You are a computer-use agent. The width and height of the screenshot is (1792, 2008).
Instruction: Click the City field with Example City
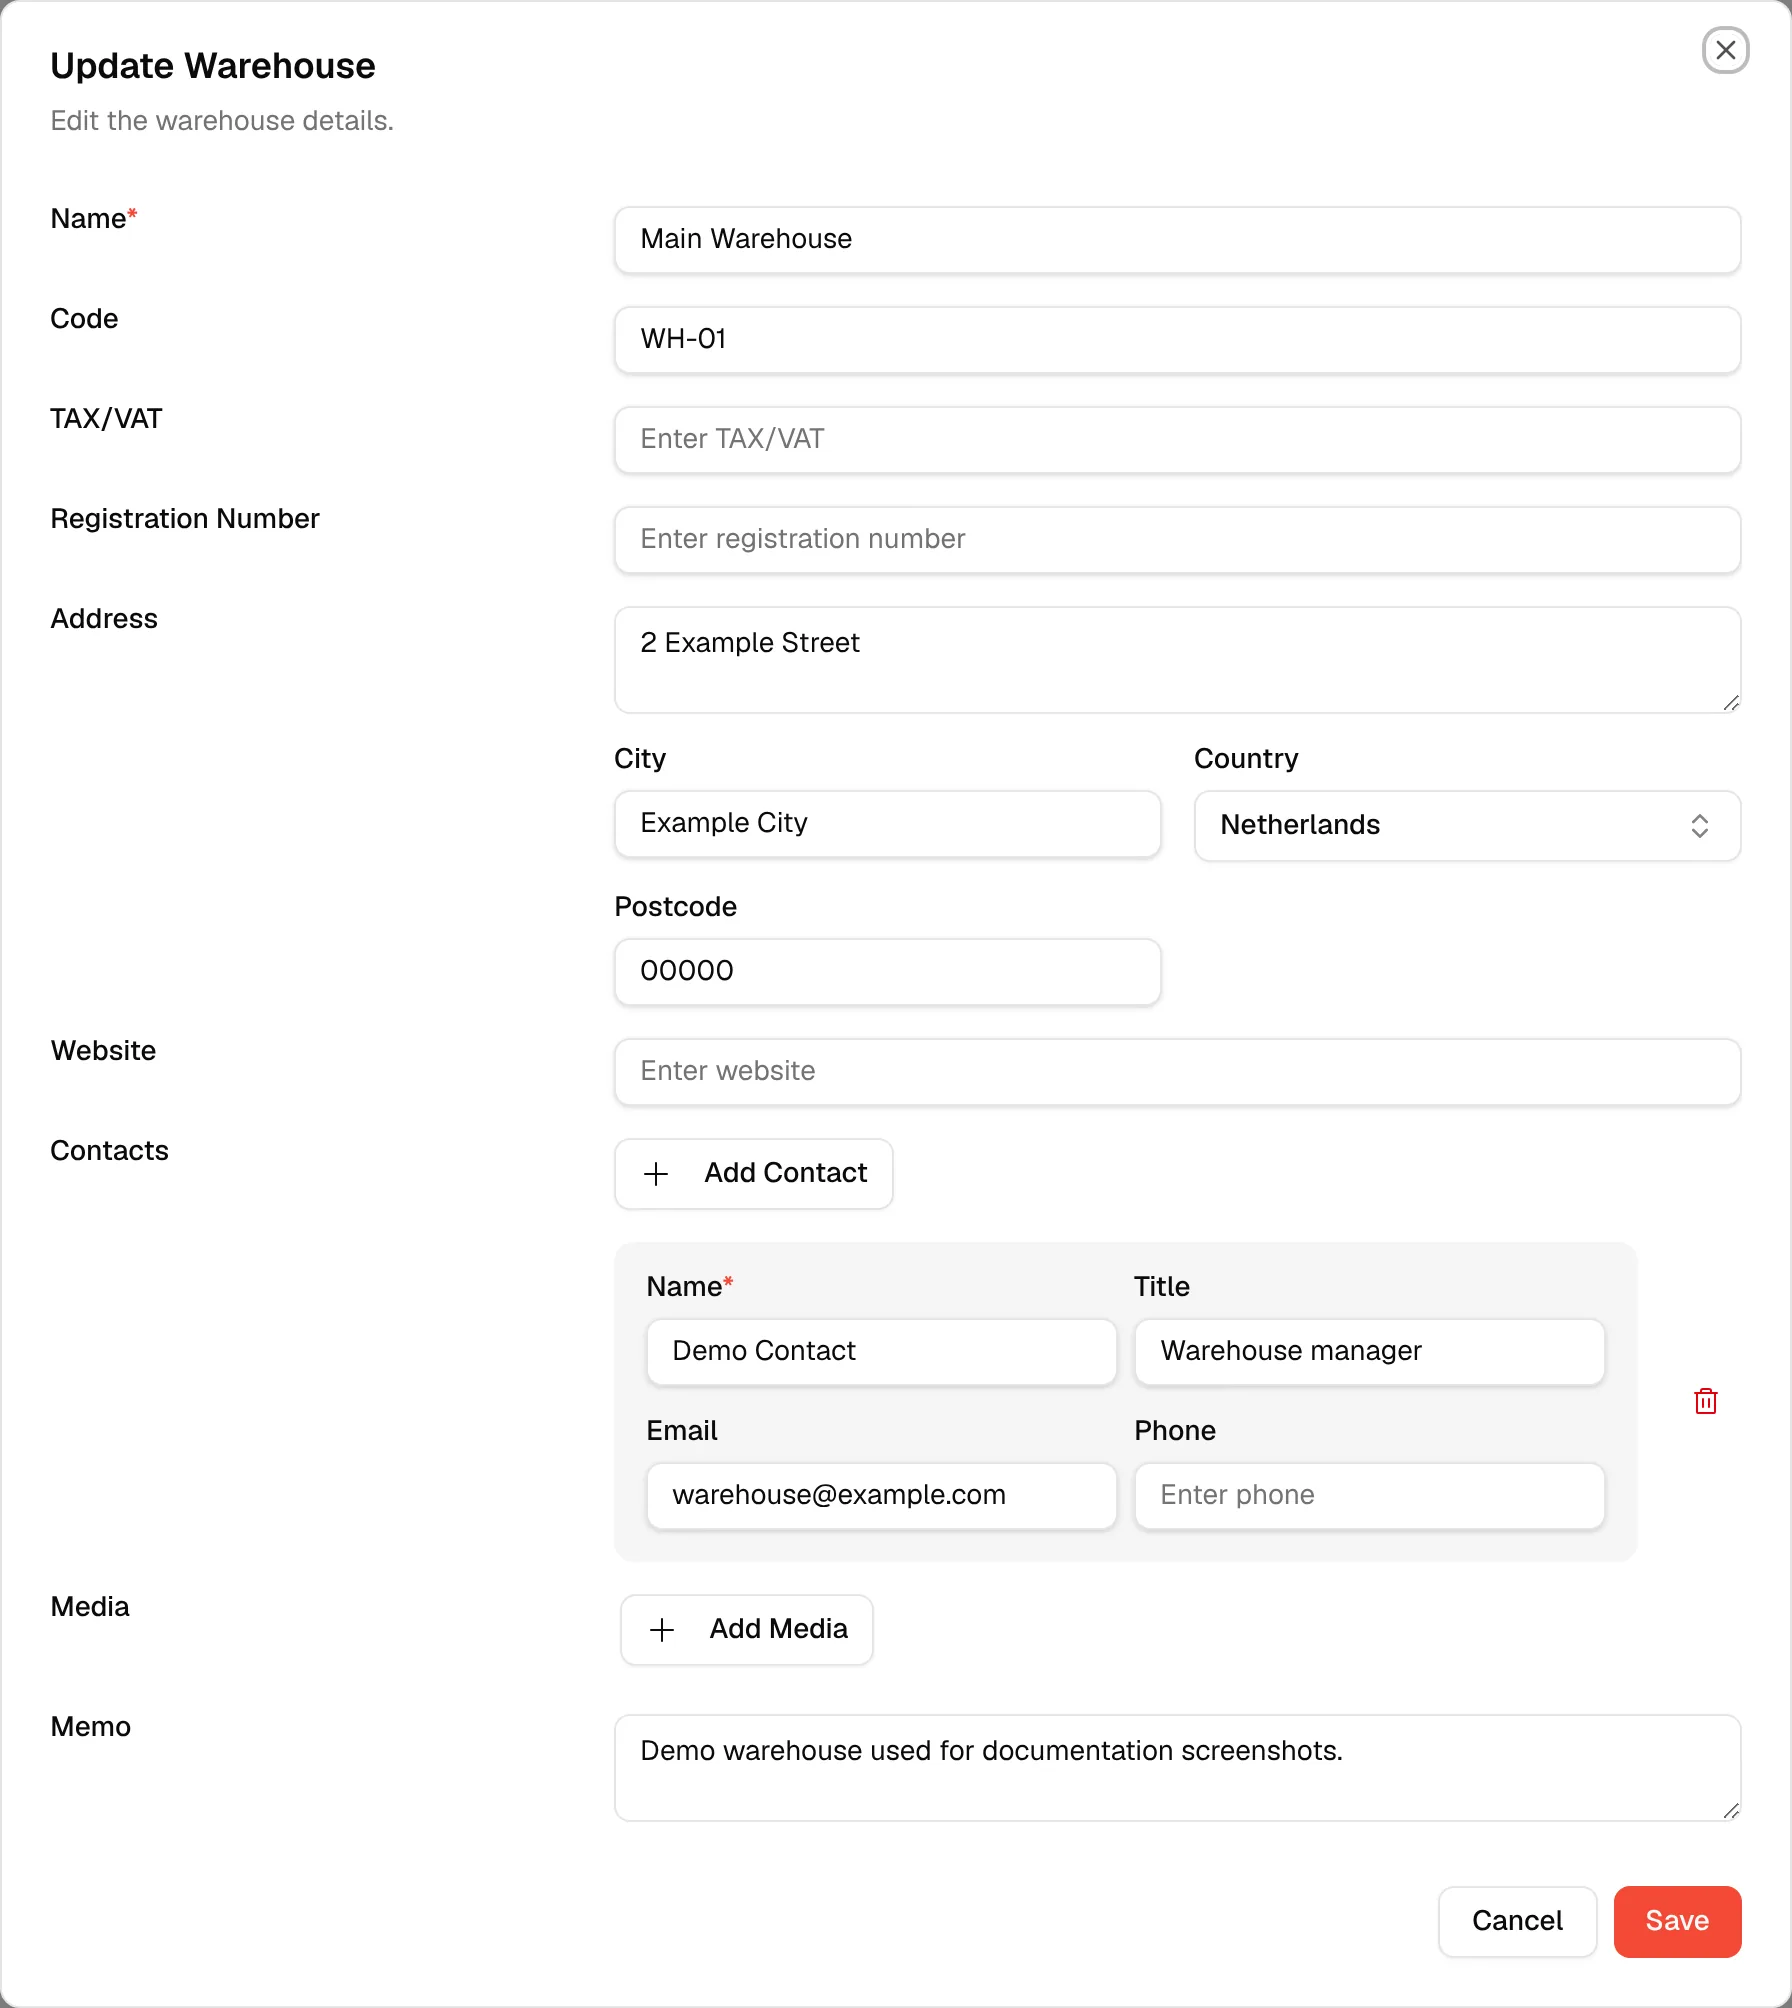pos(887,824)
